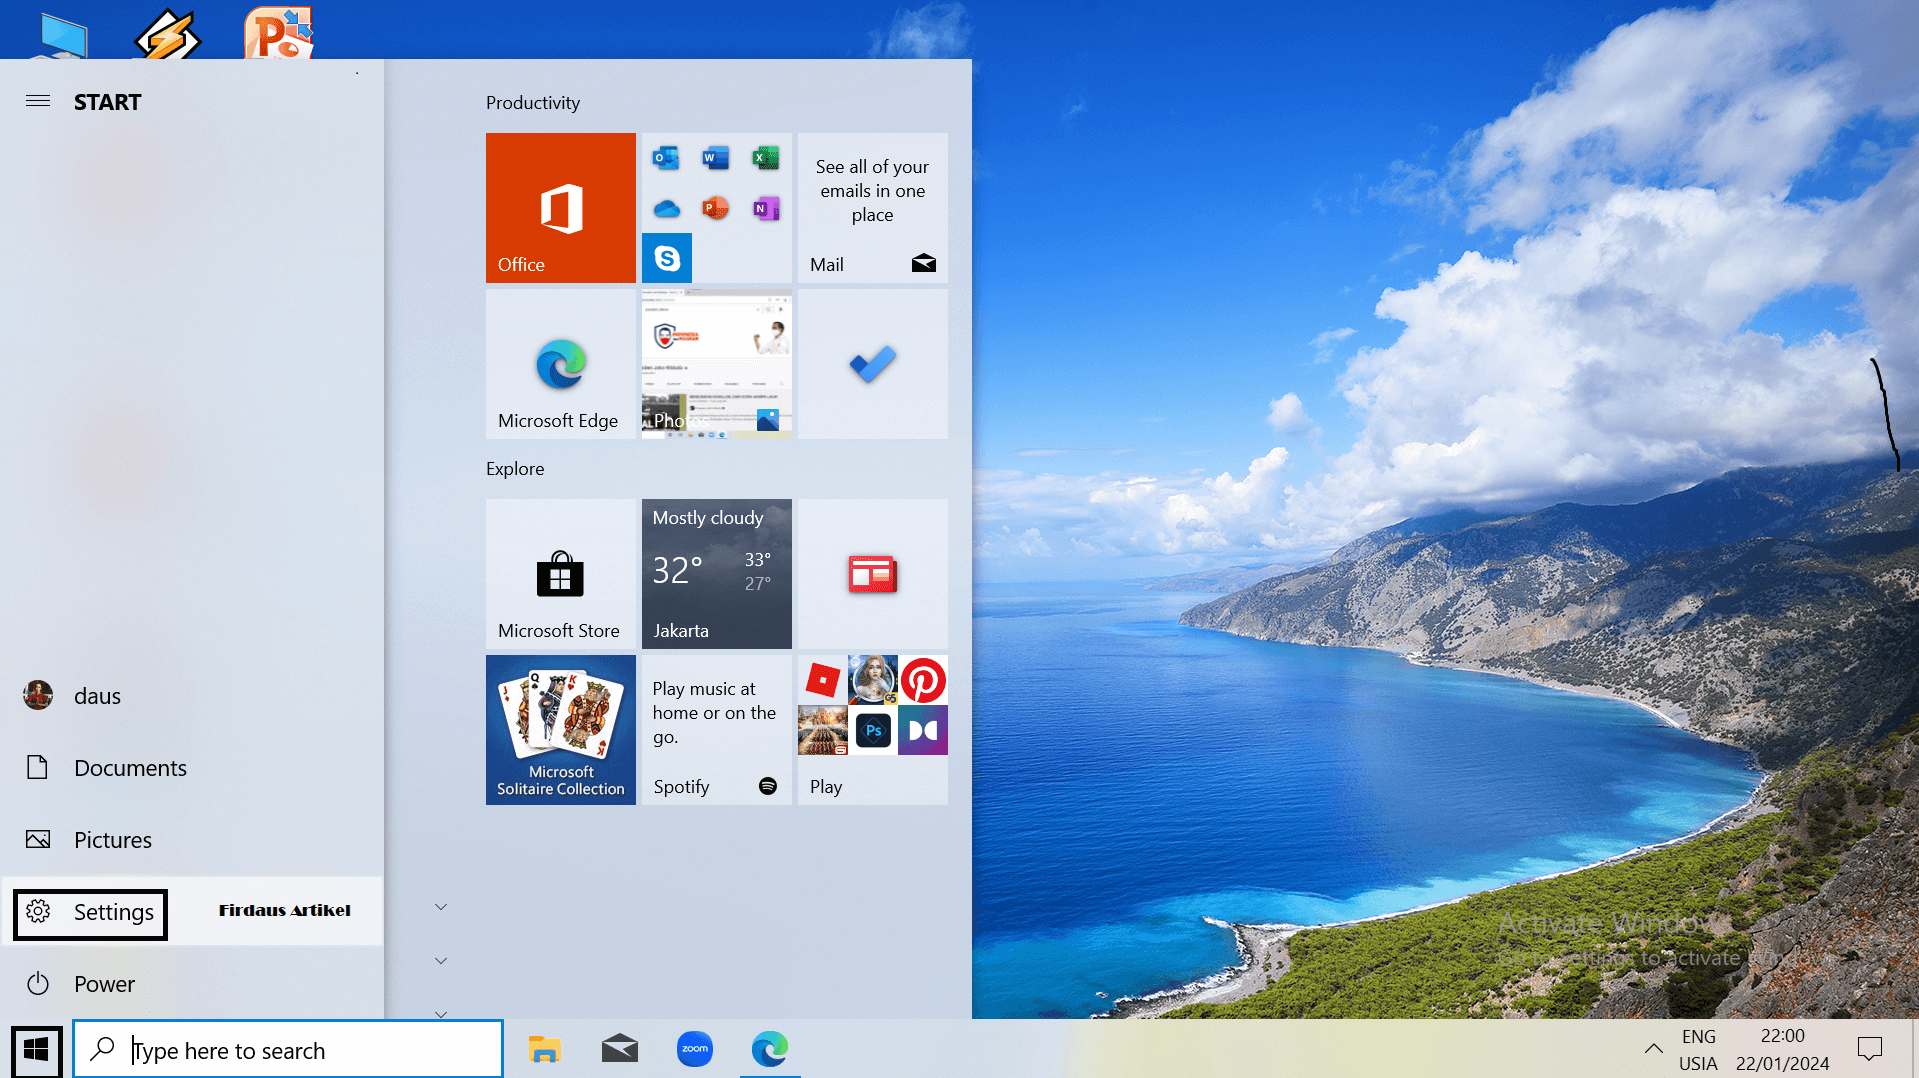Open Zoom from the taskbar

695,1049
